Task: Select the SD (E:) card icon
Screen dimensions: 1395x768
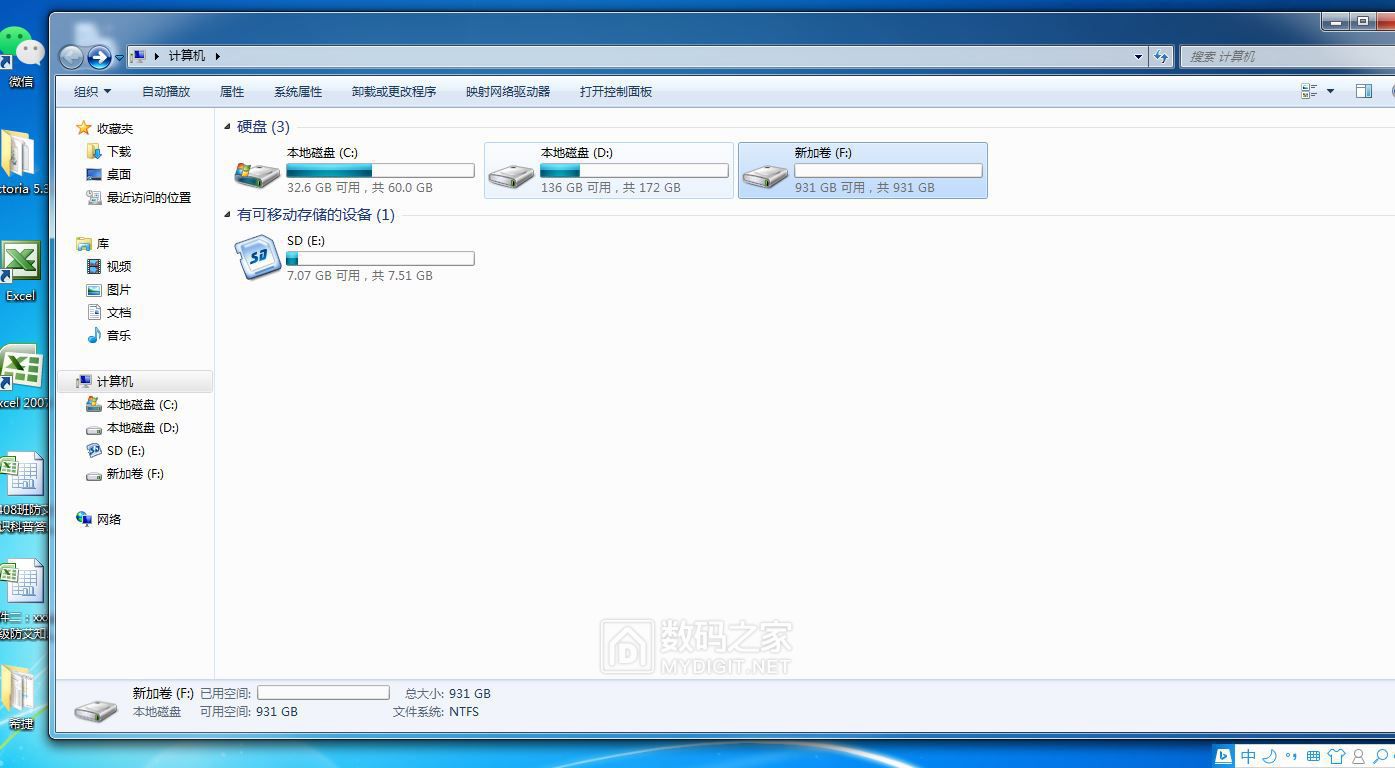Action: (x=257, y=258)
